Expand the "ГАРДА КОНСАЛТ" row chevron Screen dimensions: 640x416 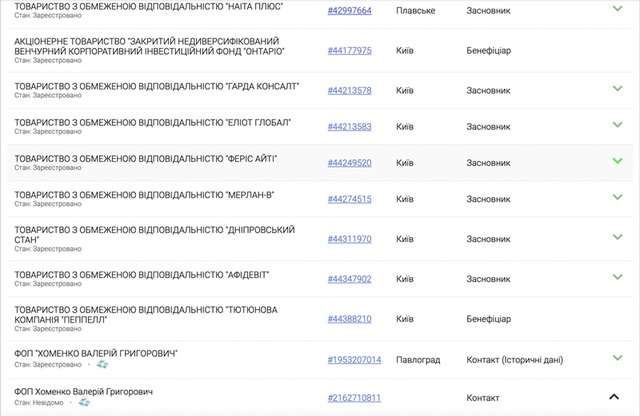tap(617, 89)
